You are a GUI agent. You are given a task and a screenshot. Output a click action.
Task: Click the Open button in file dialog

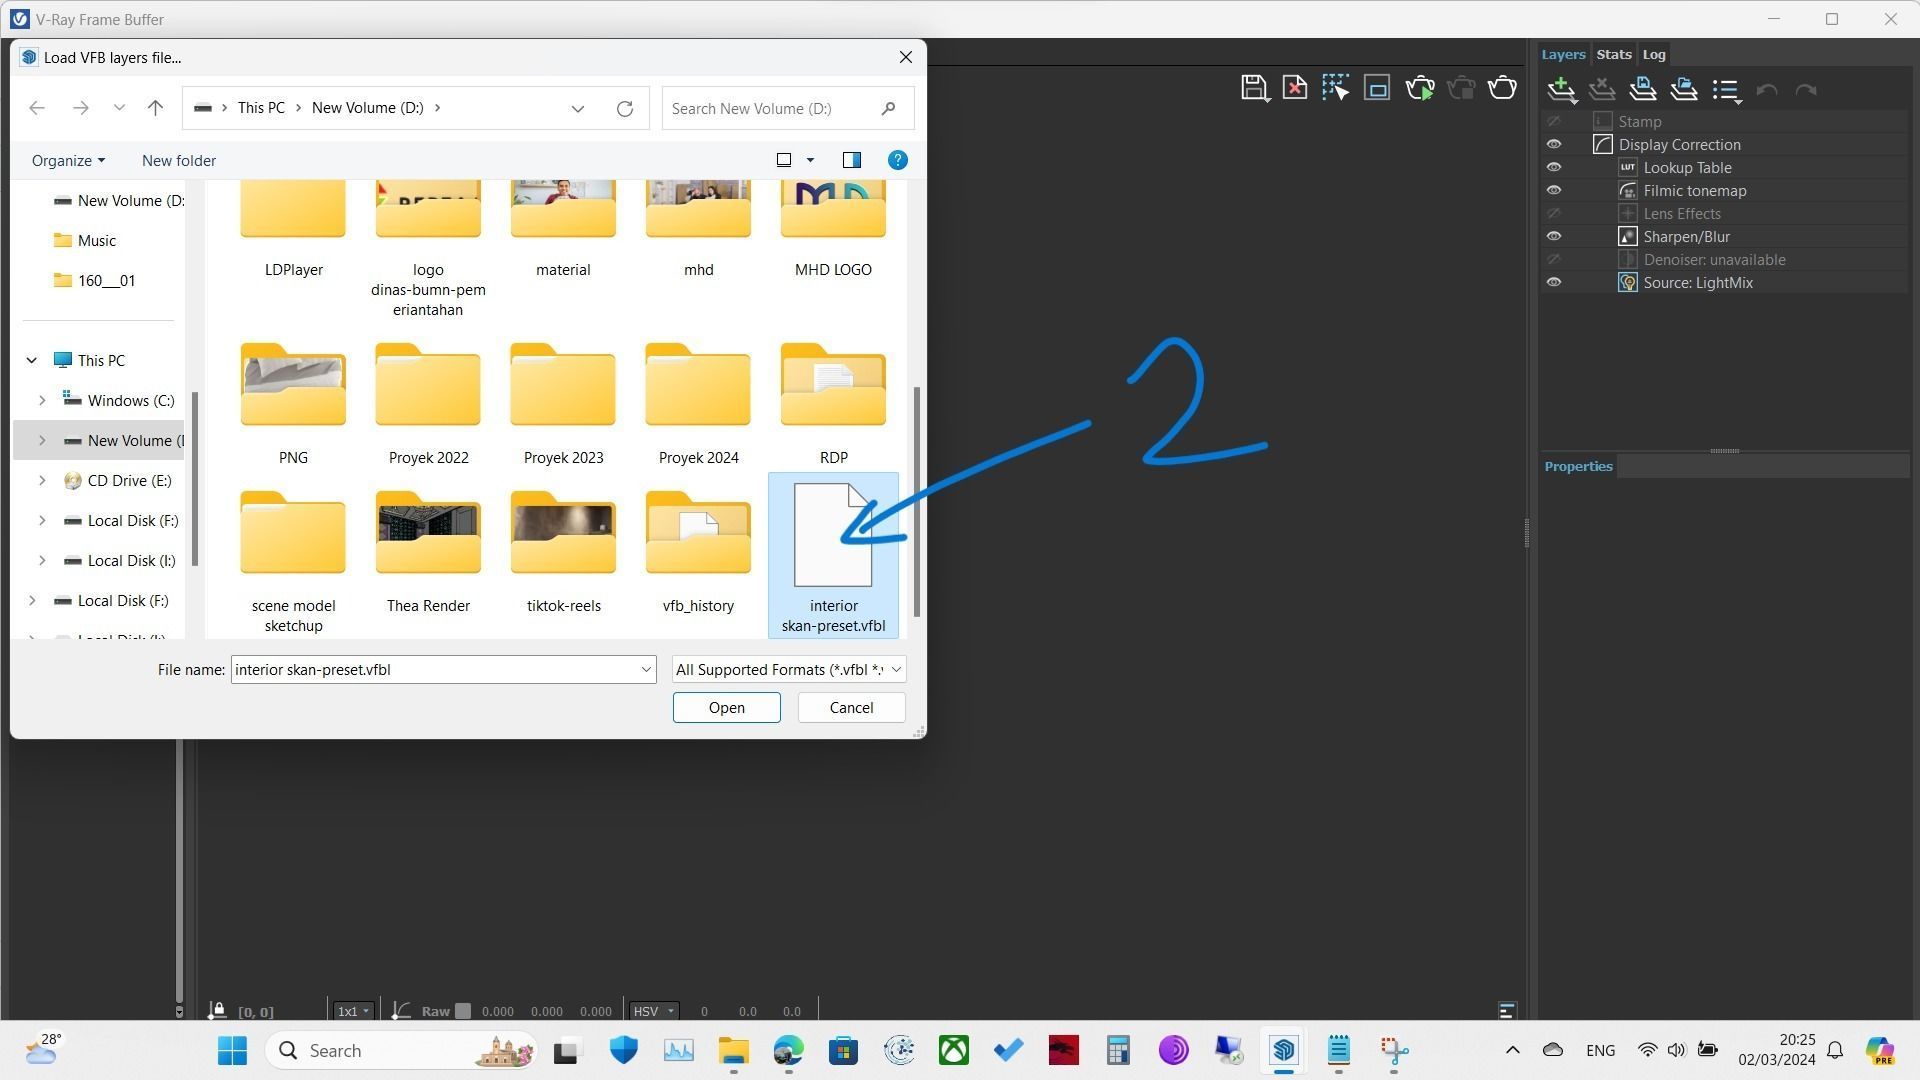pyautogui.click(x=726, y=708)
